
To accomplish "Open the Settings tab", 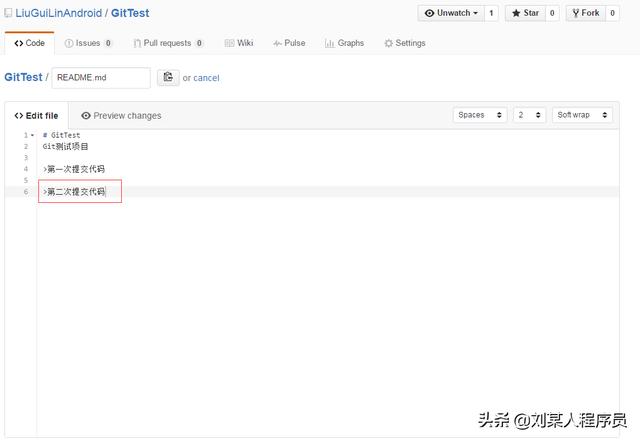I will coord(405,43).
